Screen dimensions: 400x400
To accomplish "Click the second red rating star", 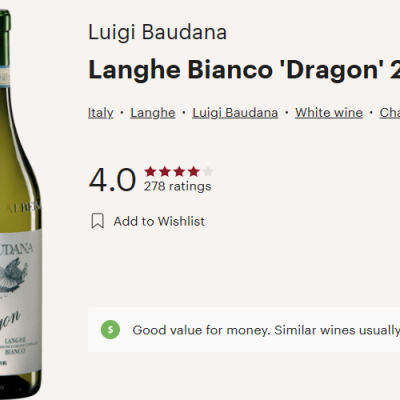I will [165, 172].
